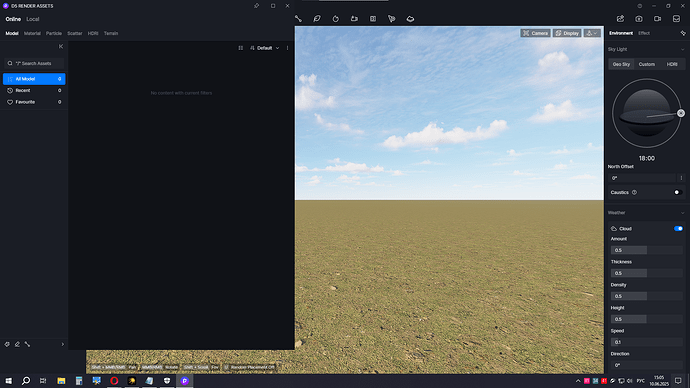
Task: Switch asset view to grid layout
Action: coord(241,48)
